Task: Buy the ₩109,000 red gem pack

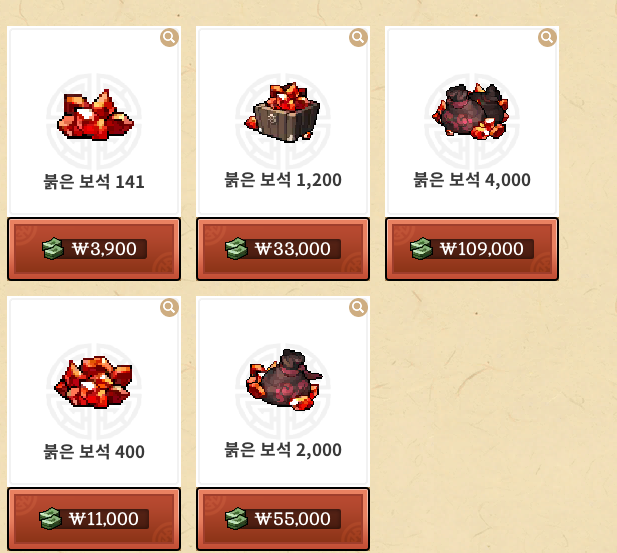Action: (x=472, y=249)
